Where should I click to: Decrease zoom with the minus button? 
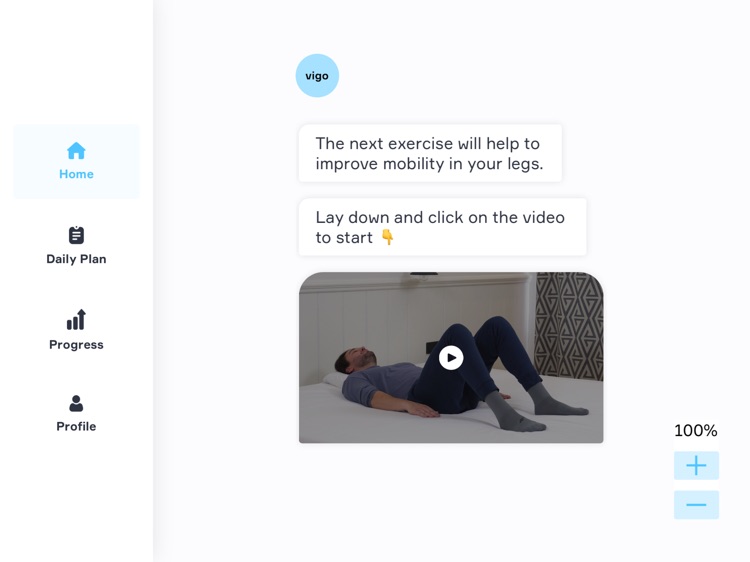point(696,505)
